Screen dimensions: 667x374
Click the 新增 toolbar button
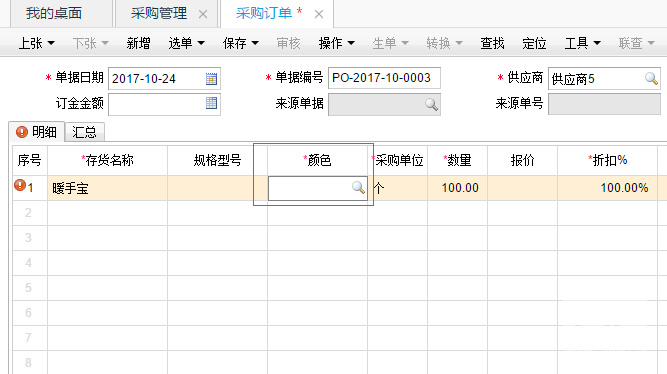pyautogui.click(x=138, y=43)
